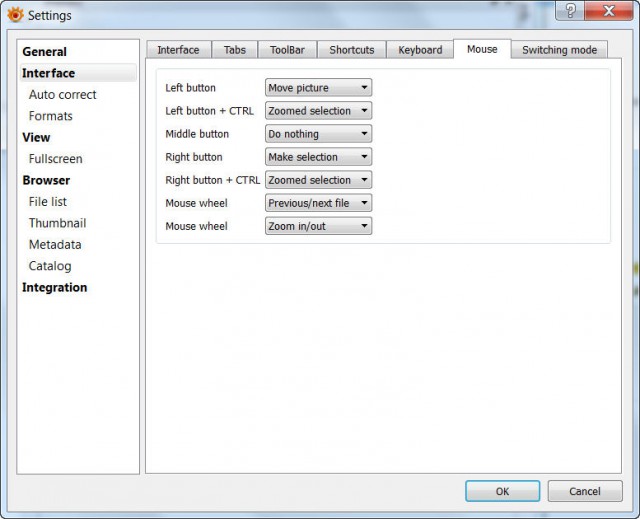Open the Thumbnail settings page
The height and width of the screenshot is (519, 640).
(58, 223)
